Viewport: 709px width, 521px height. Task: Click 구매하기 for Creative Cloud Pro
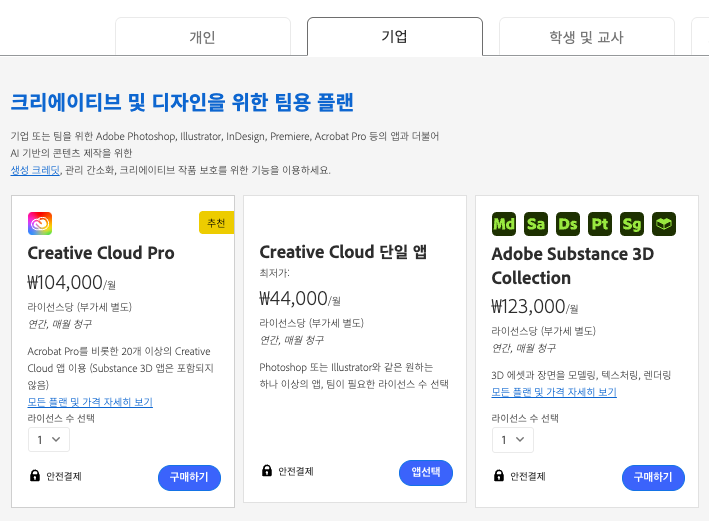click(x=189, y=478)
